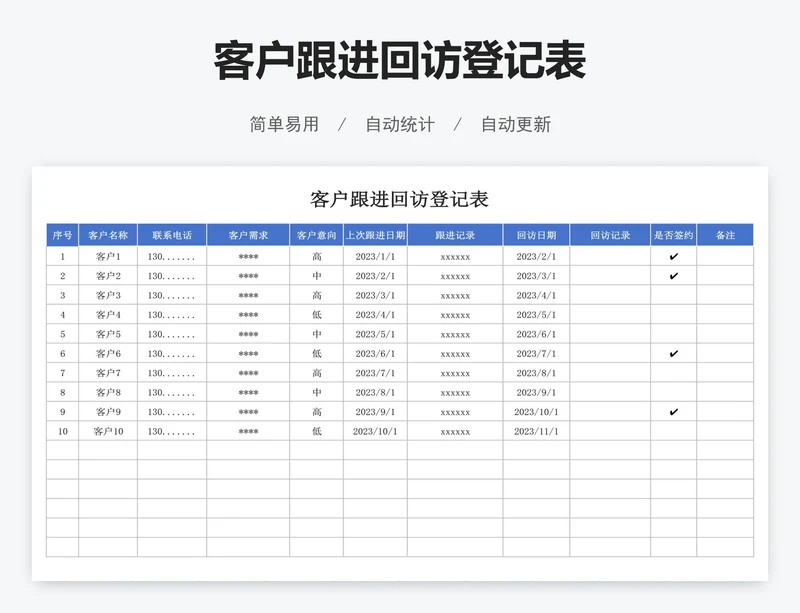The height and width of the screenshot is (613, 800).
Task: Toggle the signed checkmark in 客户2 row
Action: (673, 276)
